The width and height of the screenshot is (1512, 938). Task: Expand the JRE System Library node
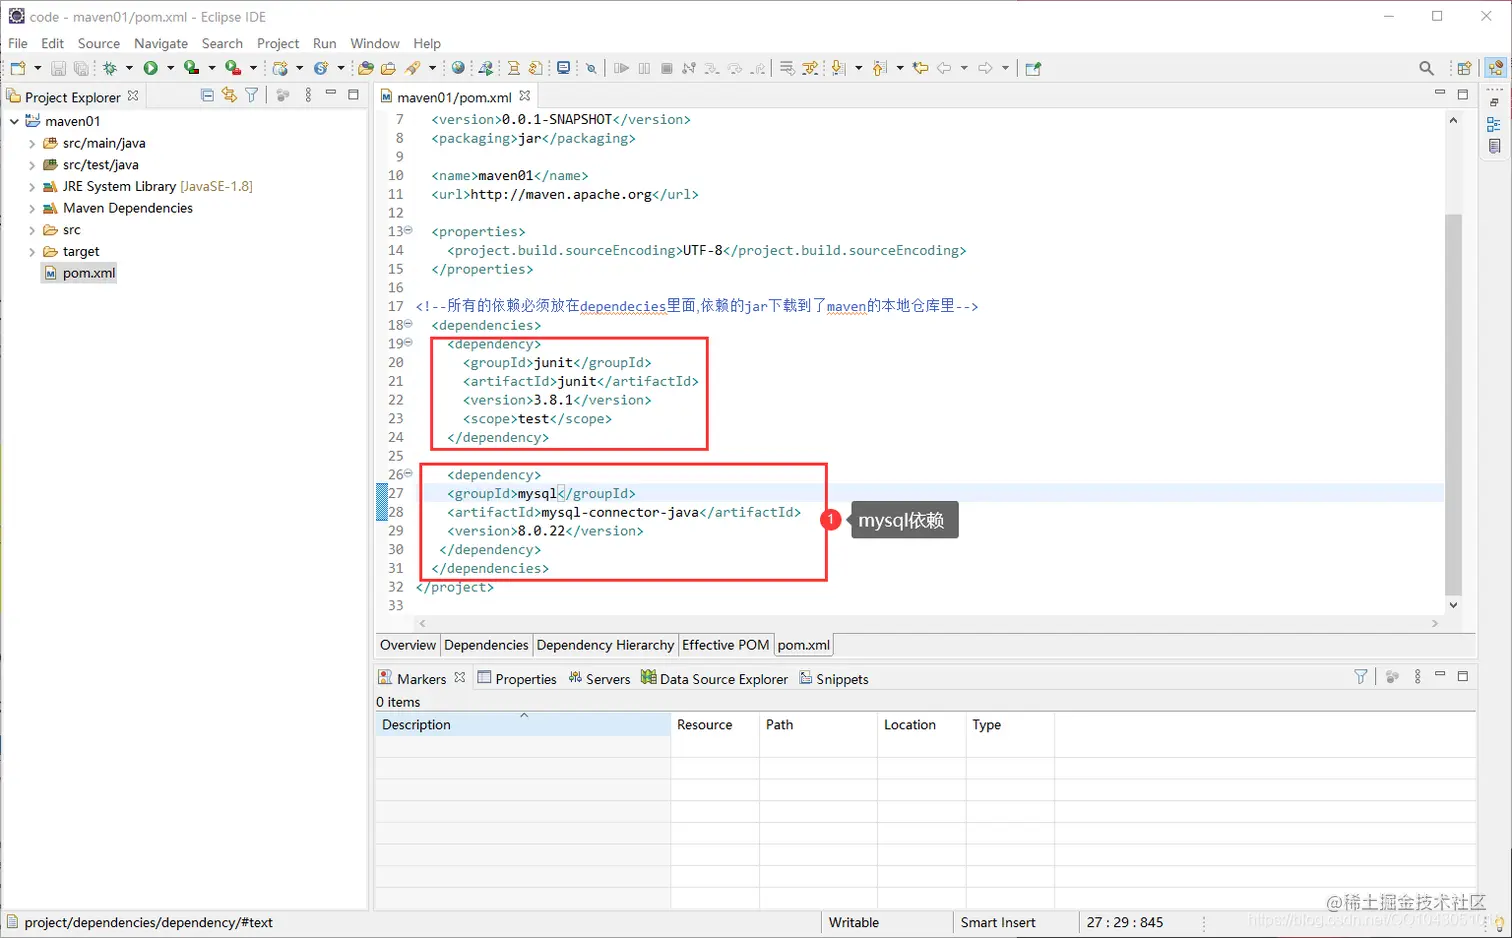pos(32,187)
